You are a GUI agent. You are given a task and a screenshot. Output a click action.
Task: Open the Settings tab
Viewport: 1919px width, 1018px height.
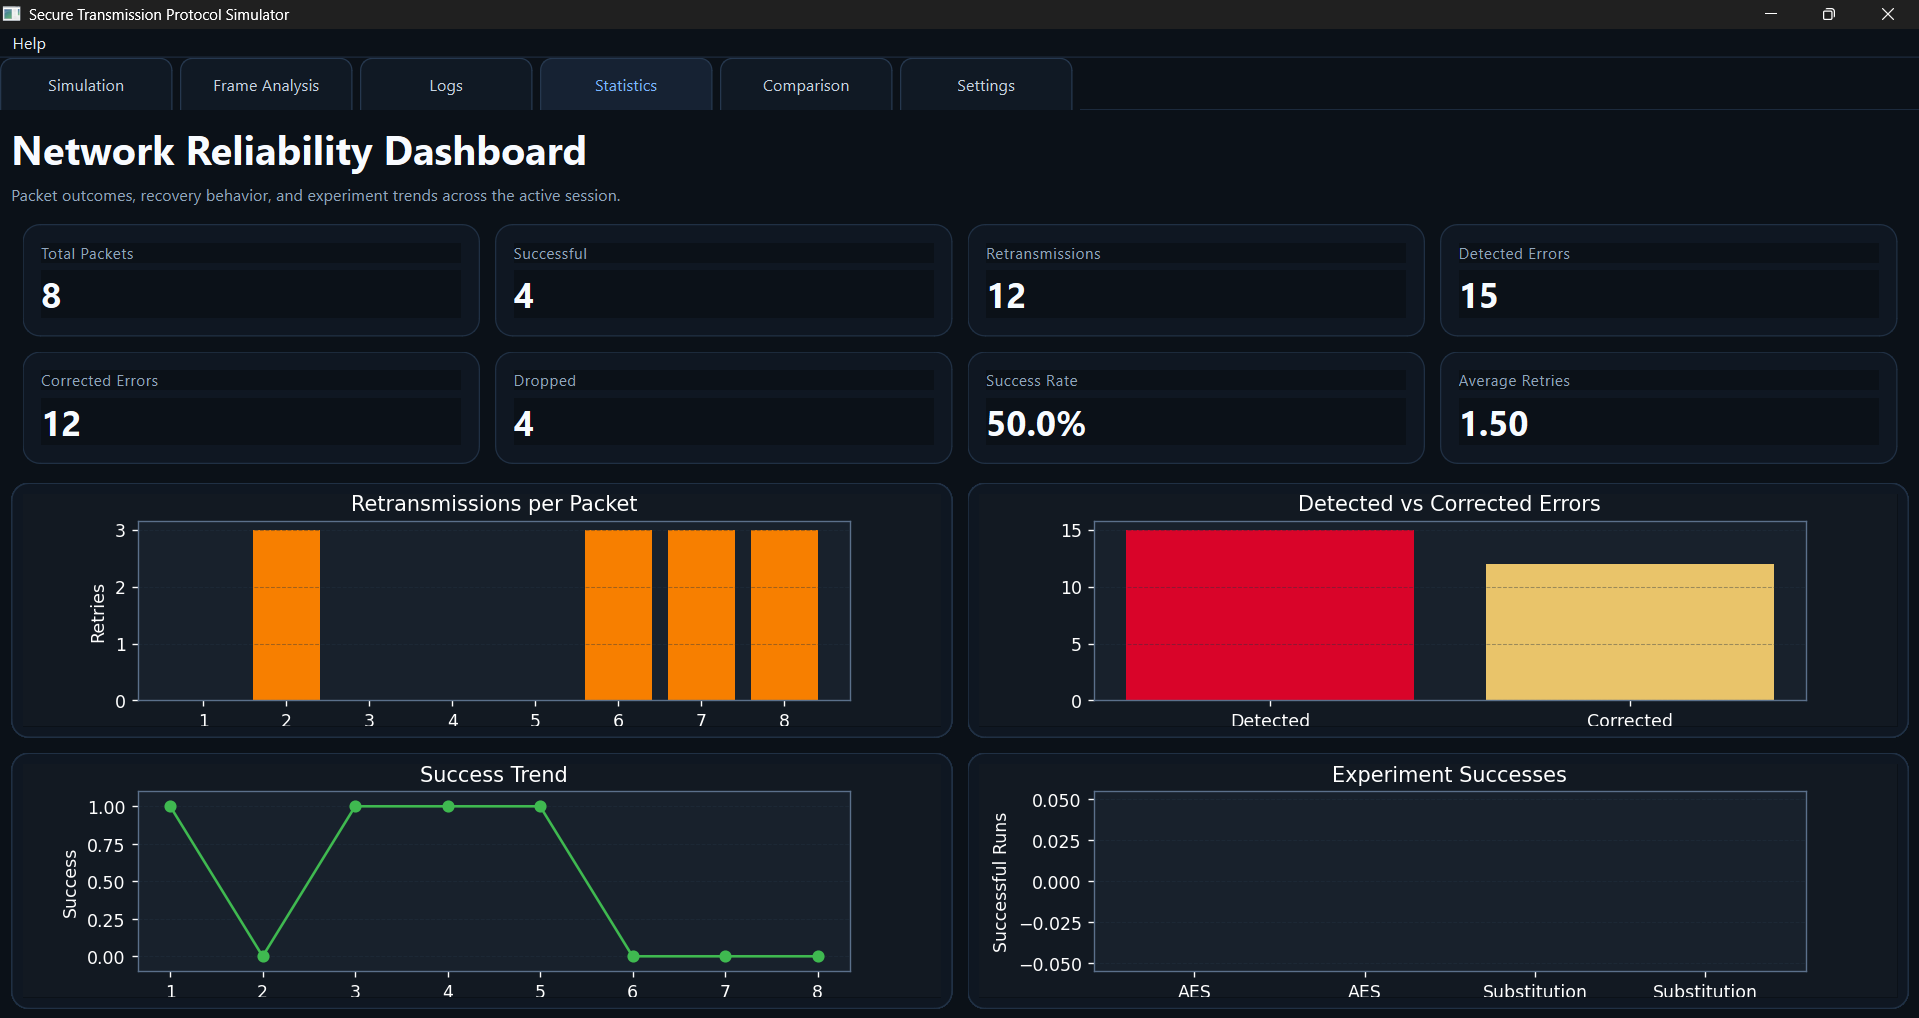(986, 85)
